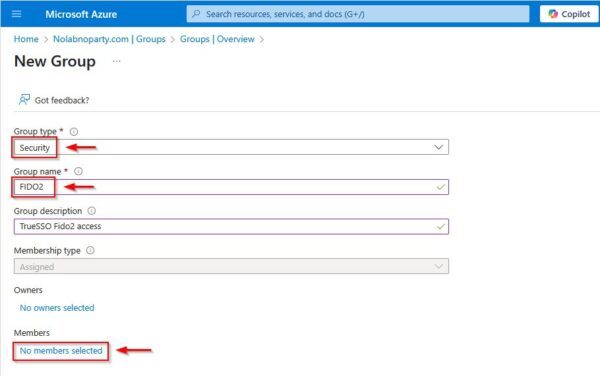Open Nolabnoparty.com | Groups breadcrumb
Screen dimensions: 600x376
pyautogui.click(x=109, y=39)
